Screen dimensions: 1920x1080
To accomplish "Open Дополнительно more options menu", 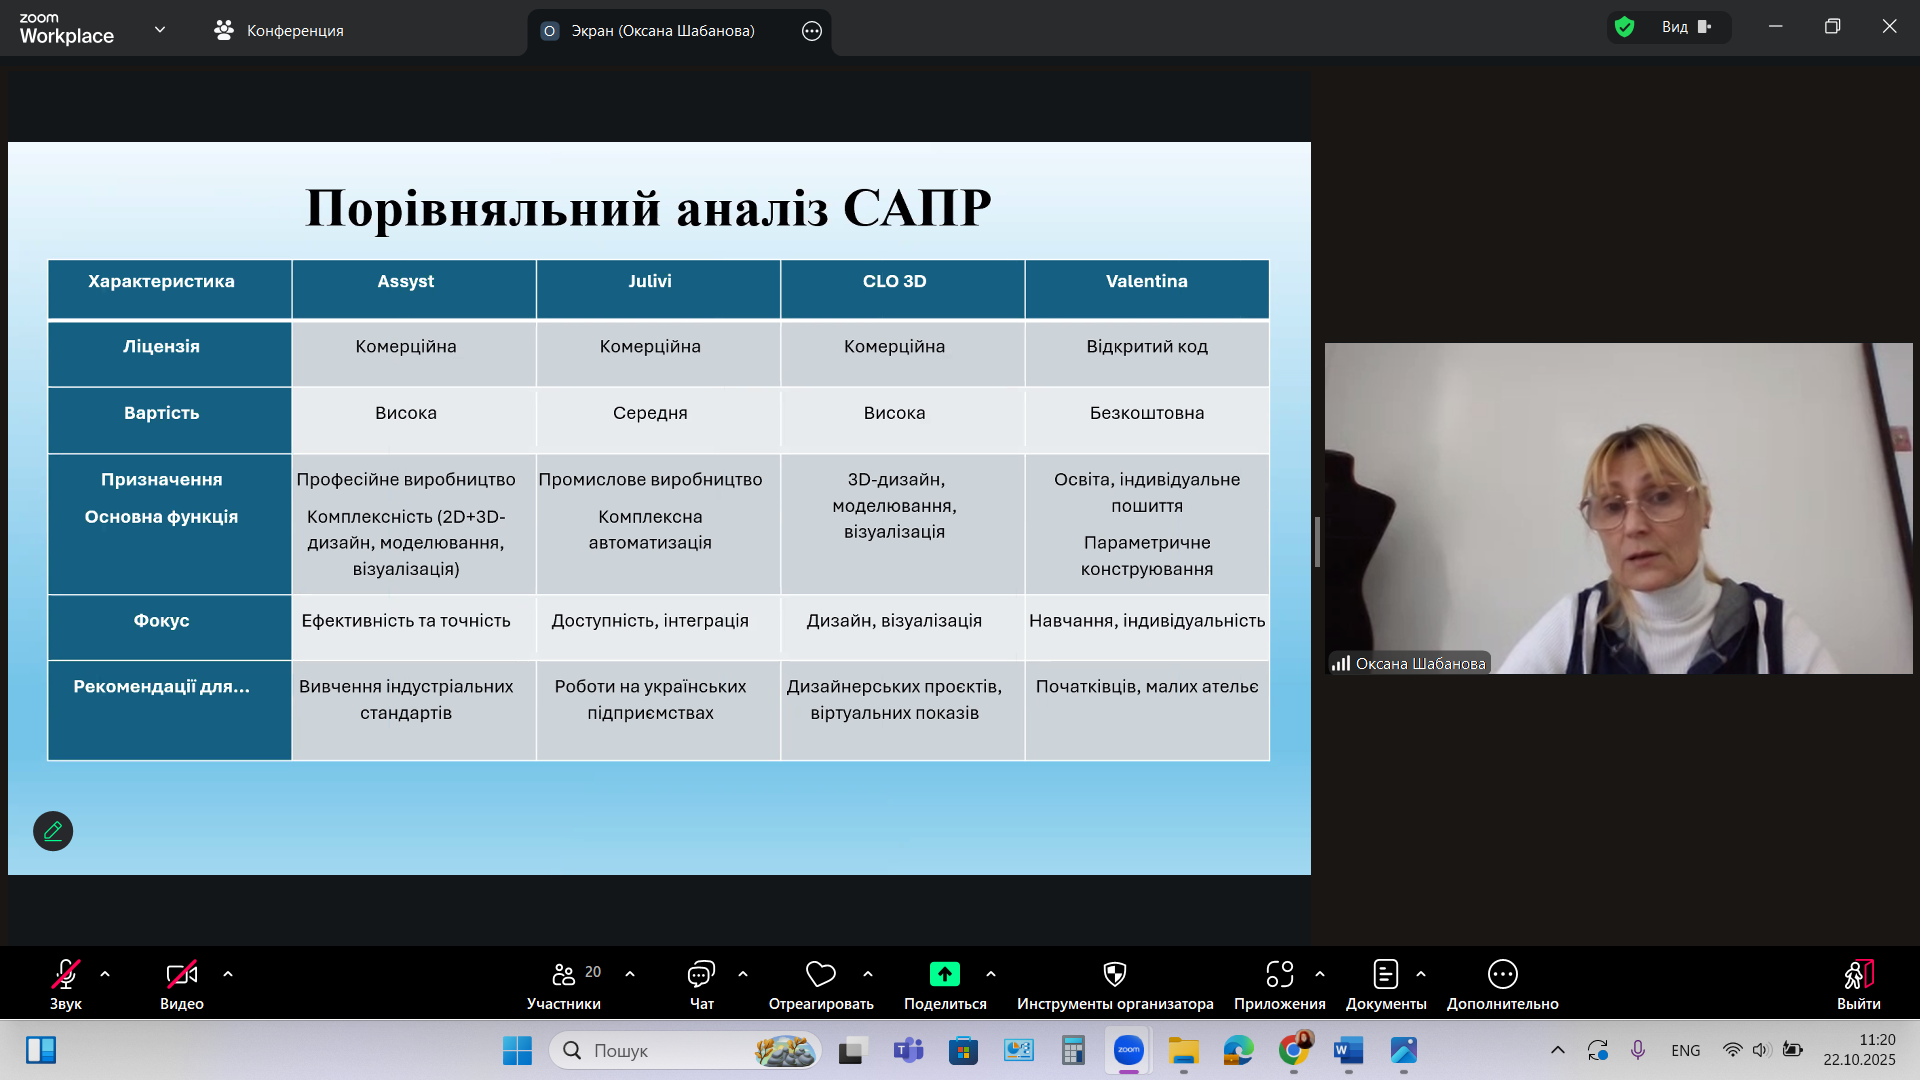I will [x=1502, y=984].
